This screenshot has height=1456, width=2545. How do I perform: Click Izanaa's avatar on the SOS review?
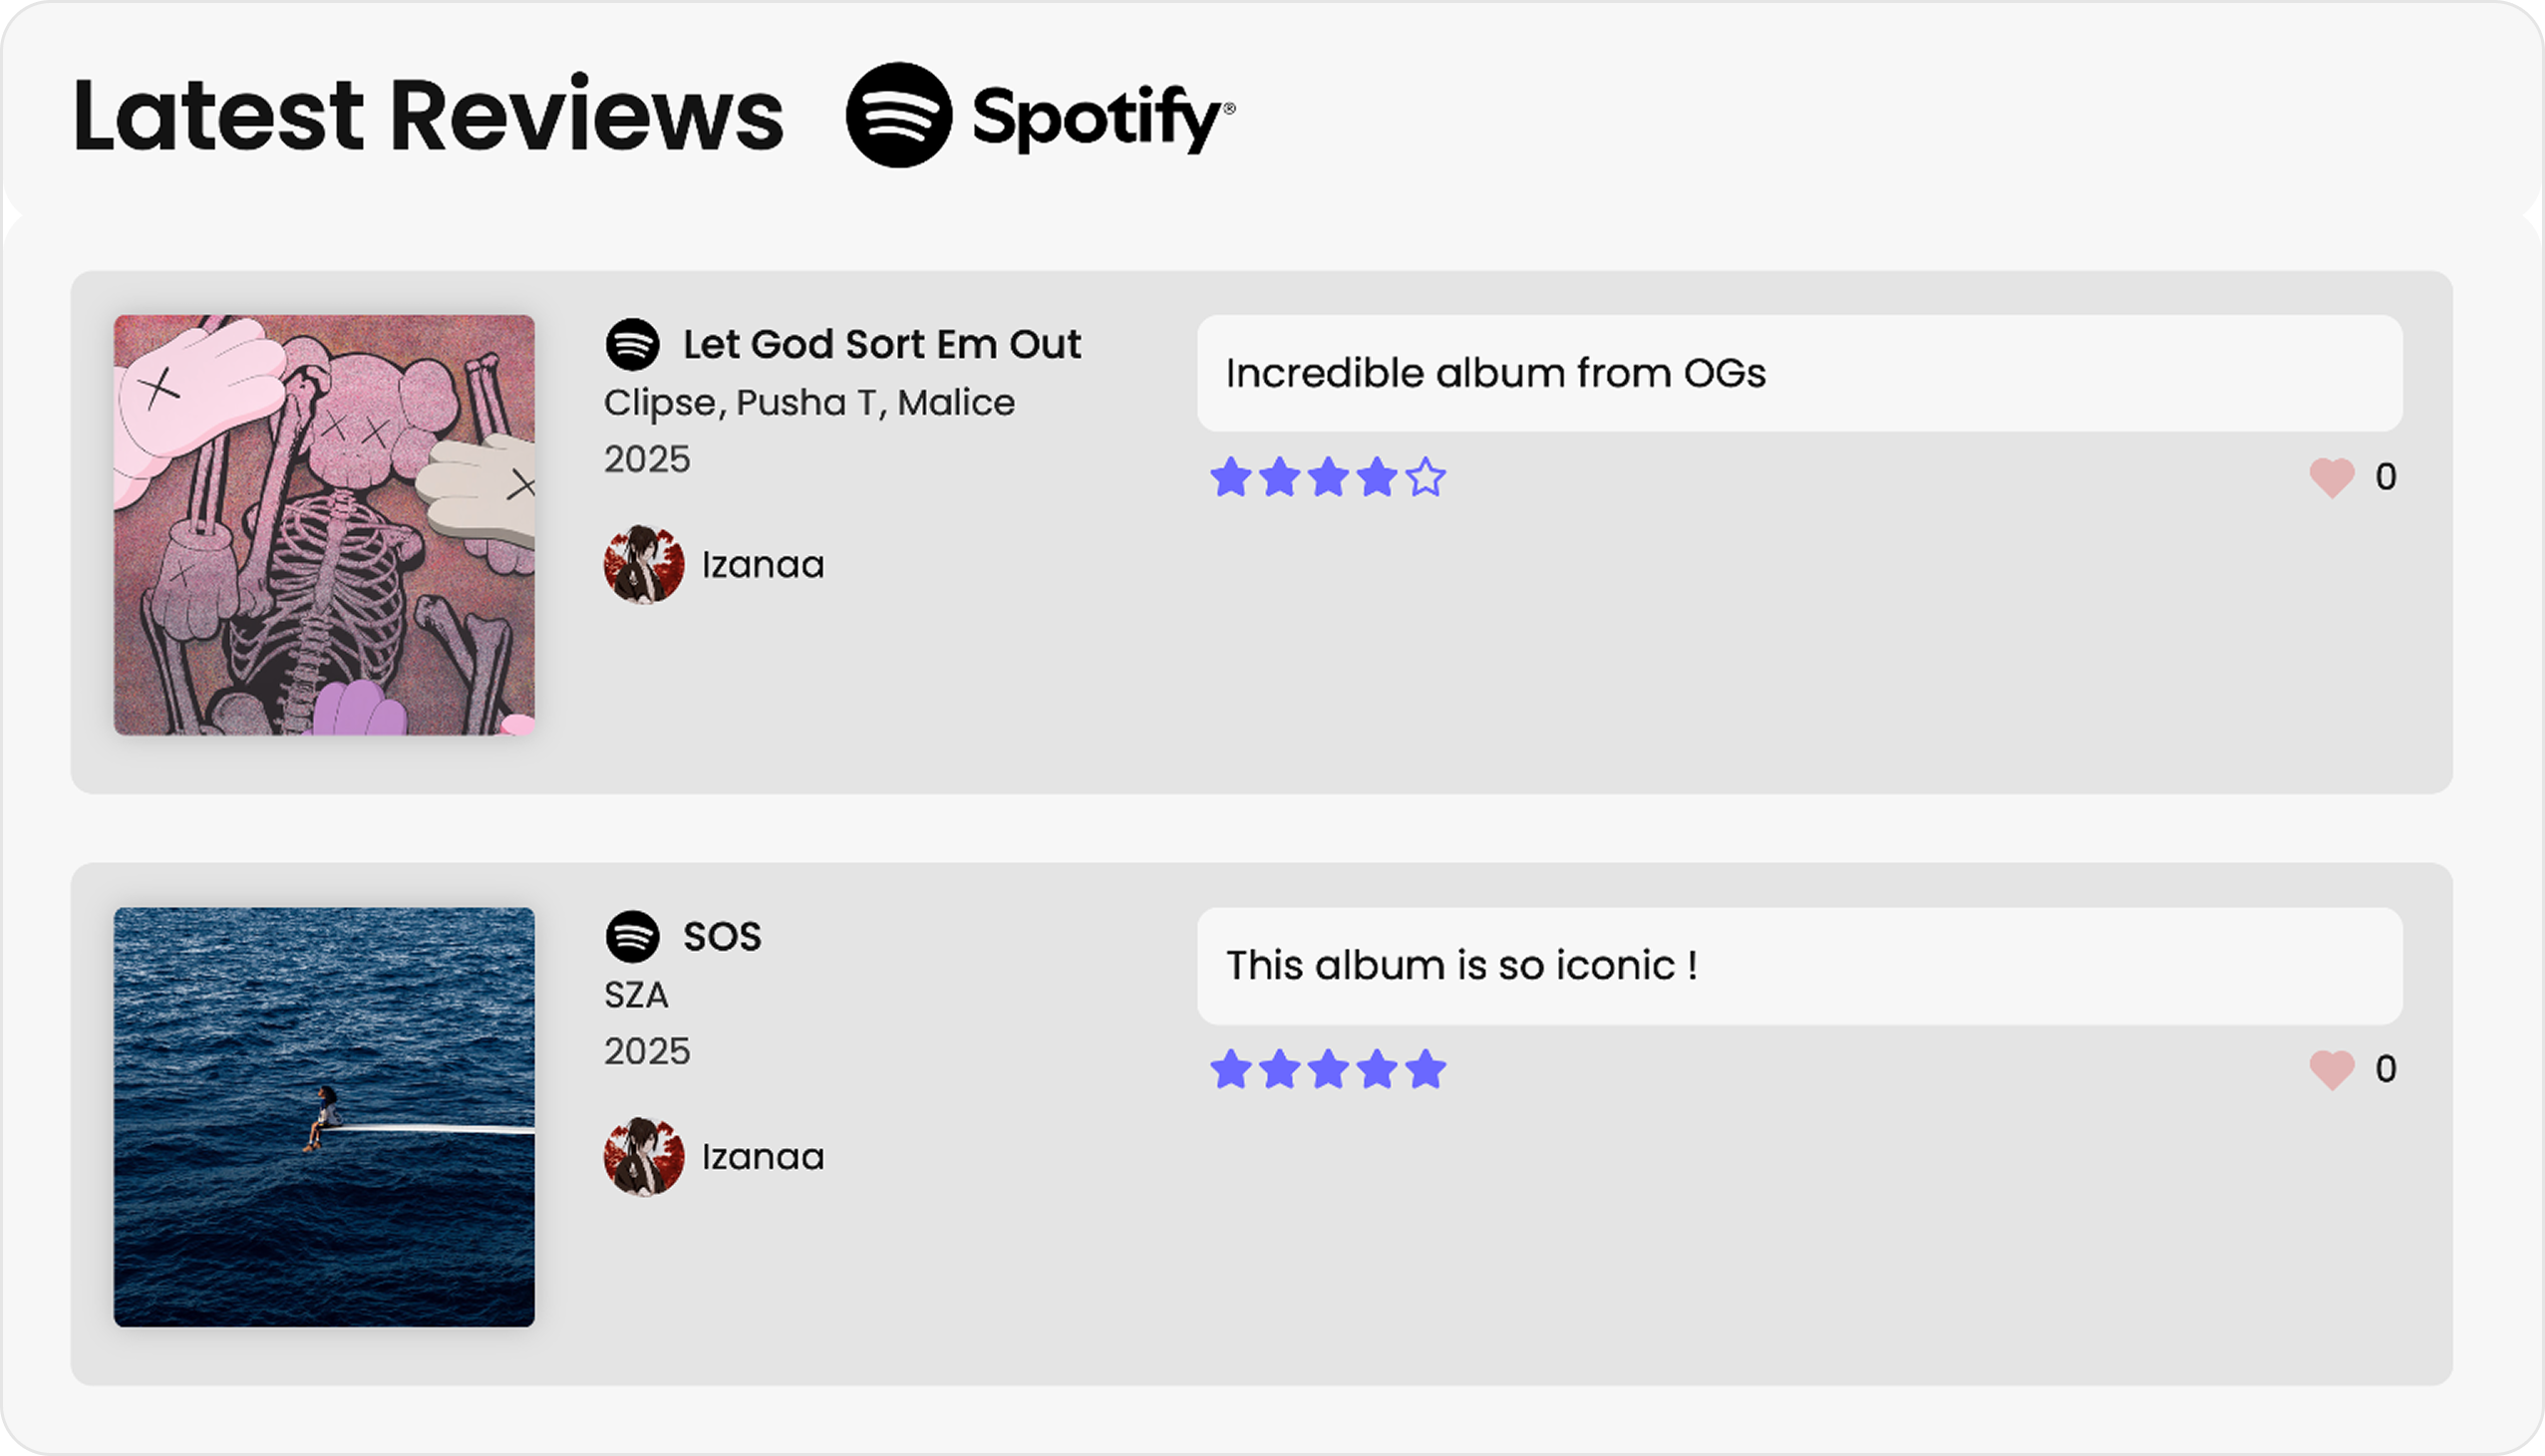pos(645,1157)
